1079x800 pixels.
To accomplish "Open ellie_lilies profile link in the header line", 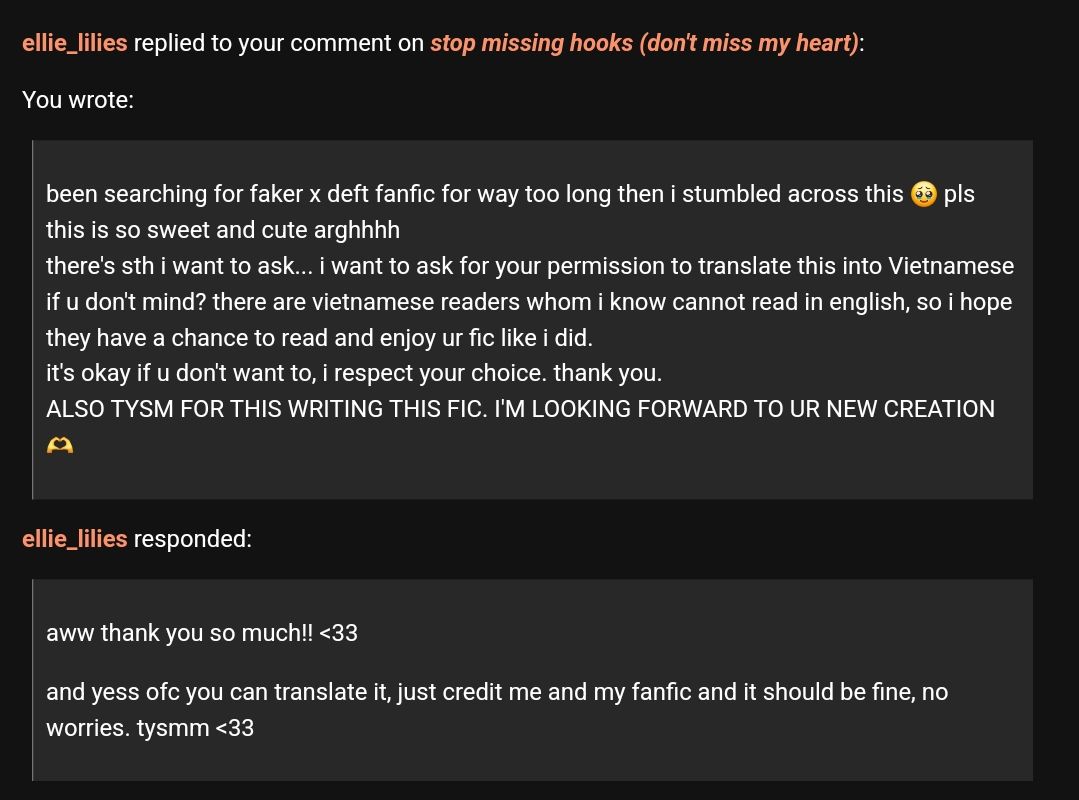I will [74, 43].
